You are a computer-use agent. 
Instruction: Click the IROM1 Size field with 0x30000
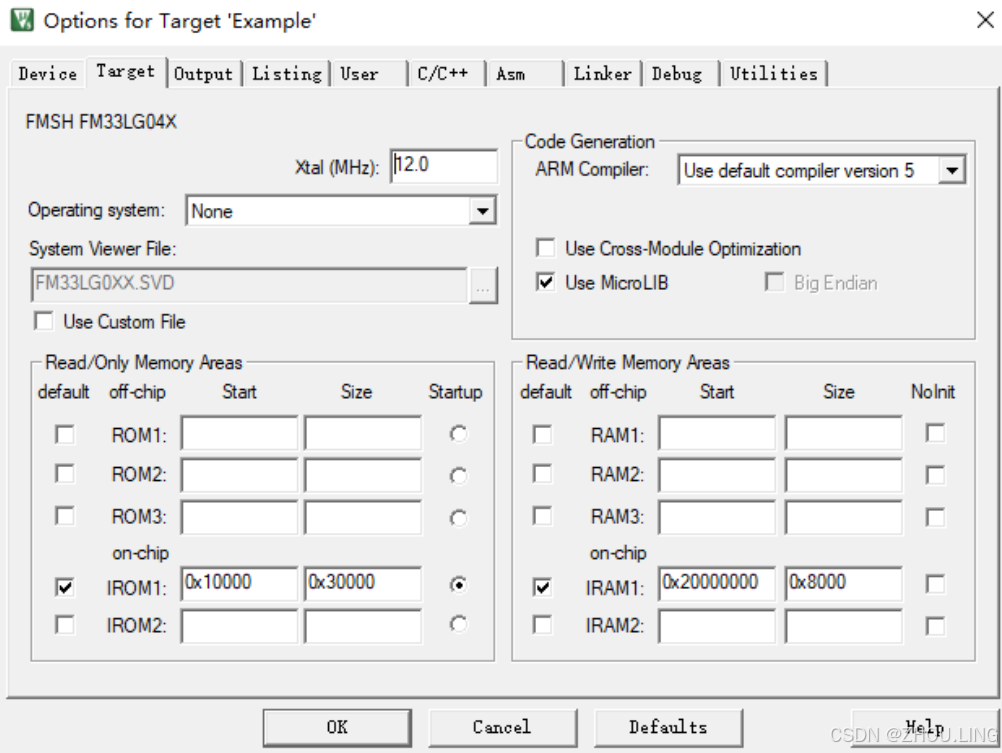363,583
